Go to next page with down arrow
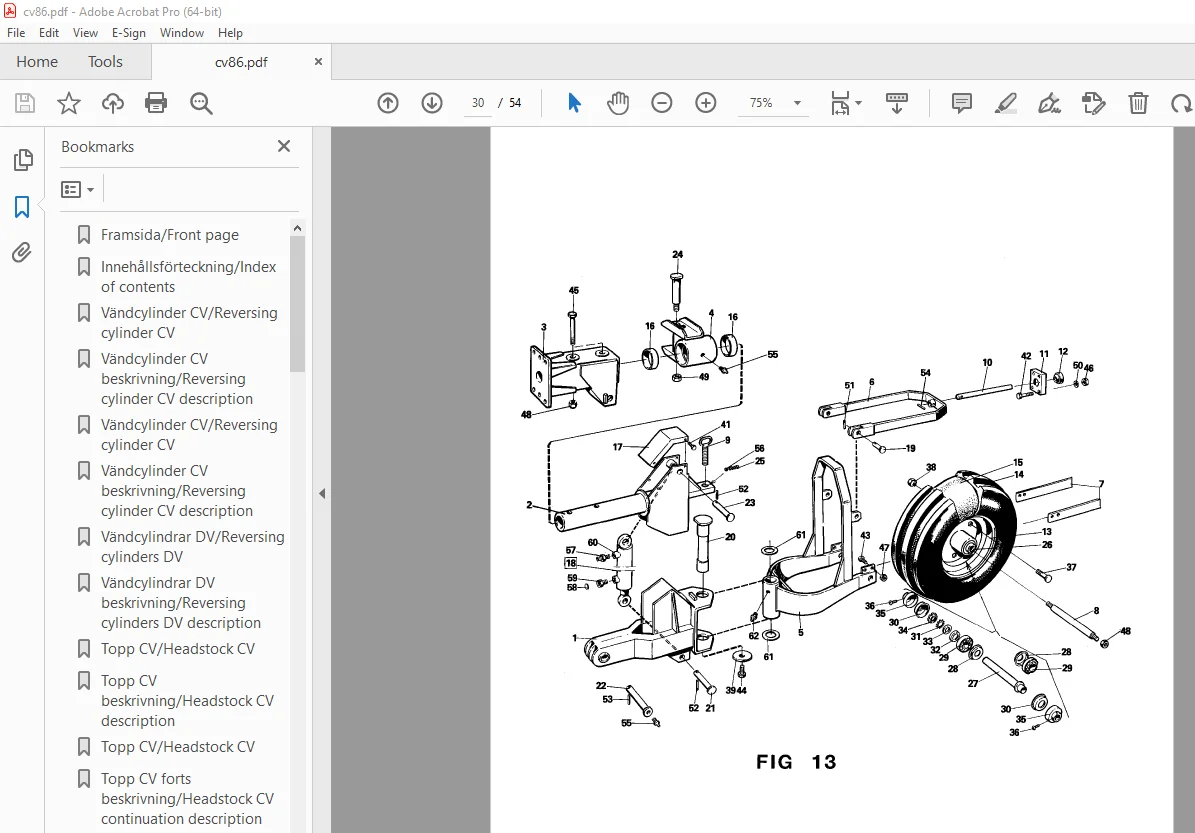Screen dimensions: 1195x833 432,103
